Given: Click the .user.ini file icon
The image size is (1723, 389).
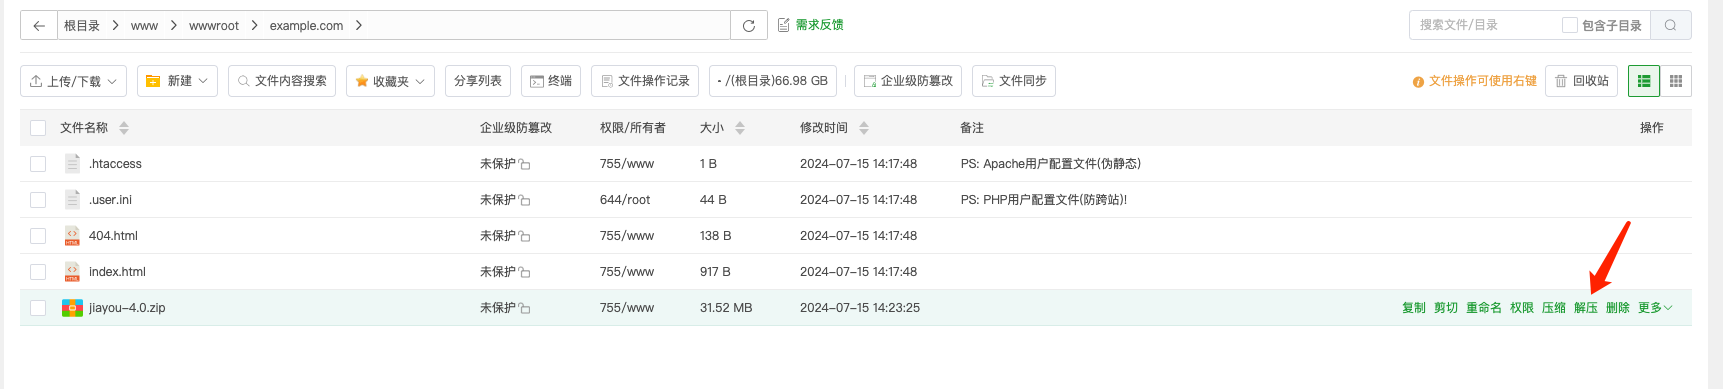Looking at the screenshot, I should coord(72,199).
